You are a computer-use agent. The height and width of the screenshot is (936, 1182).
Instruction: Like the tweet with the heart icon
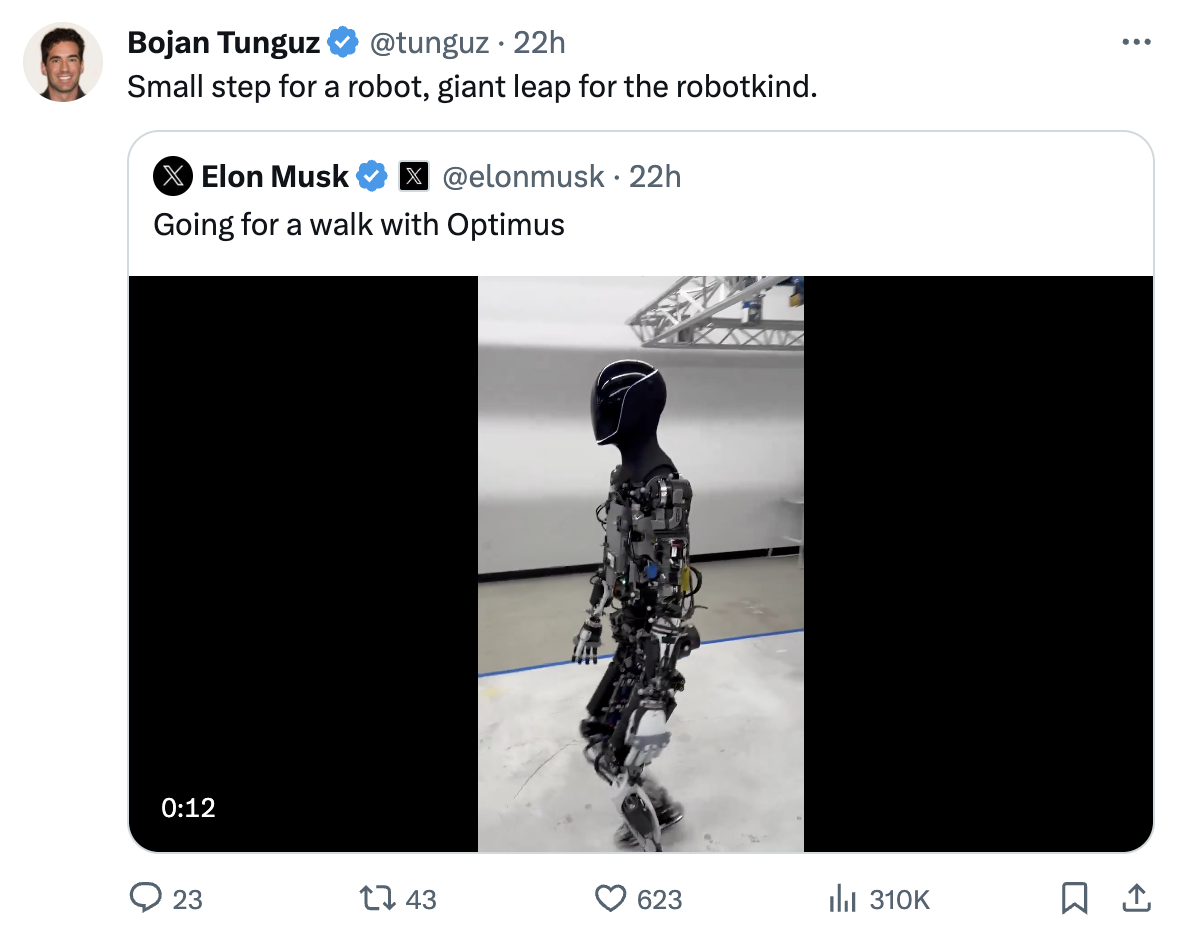610,899
